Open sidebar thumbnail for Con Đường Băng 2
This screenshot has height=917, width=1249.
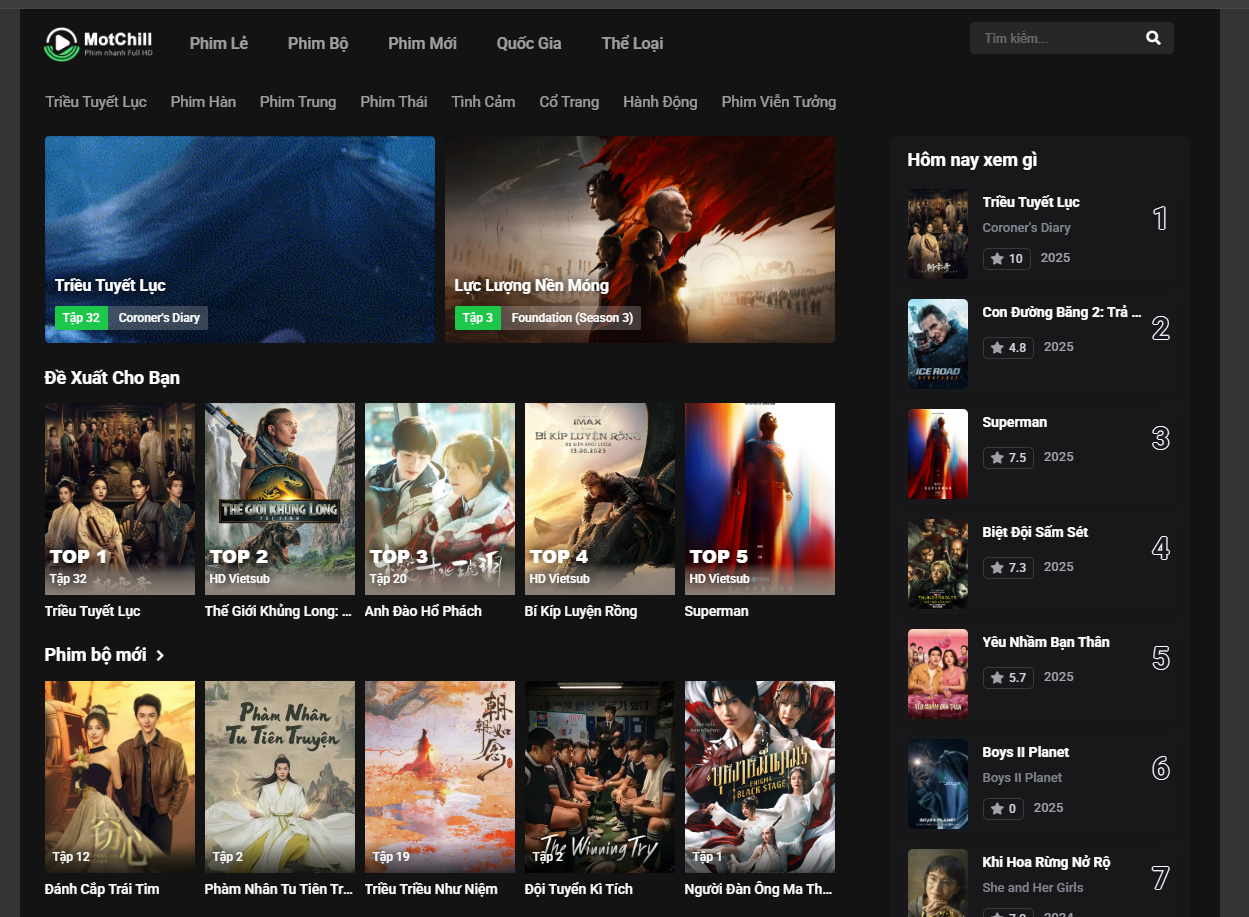coord(938,344)
